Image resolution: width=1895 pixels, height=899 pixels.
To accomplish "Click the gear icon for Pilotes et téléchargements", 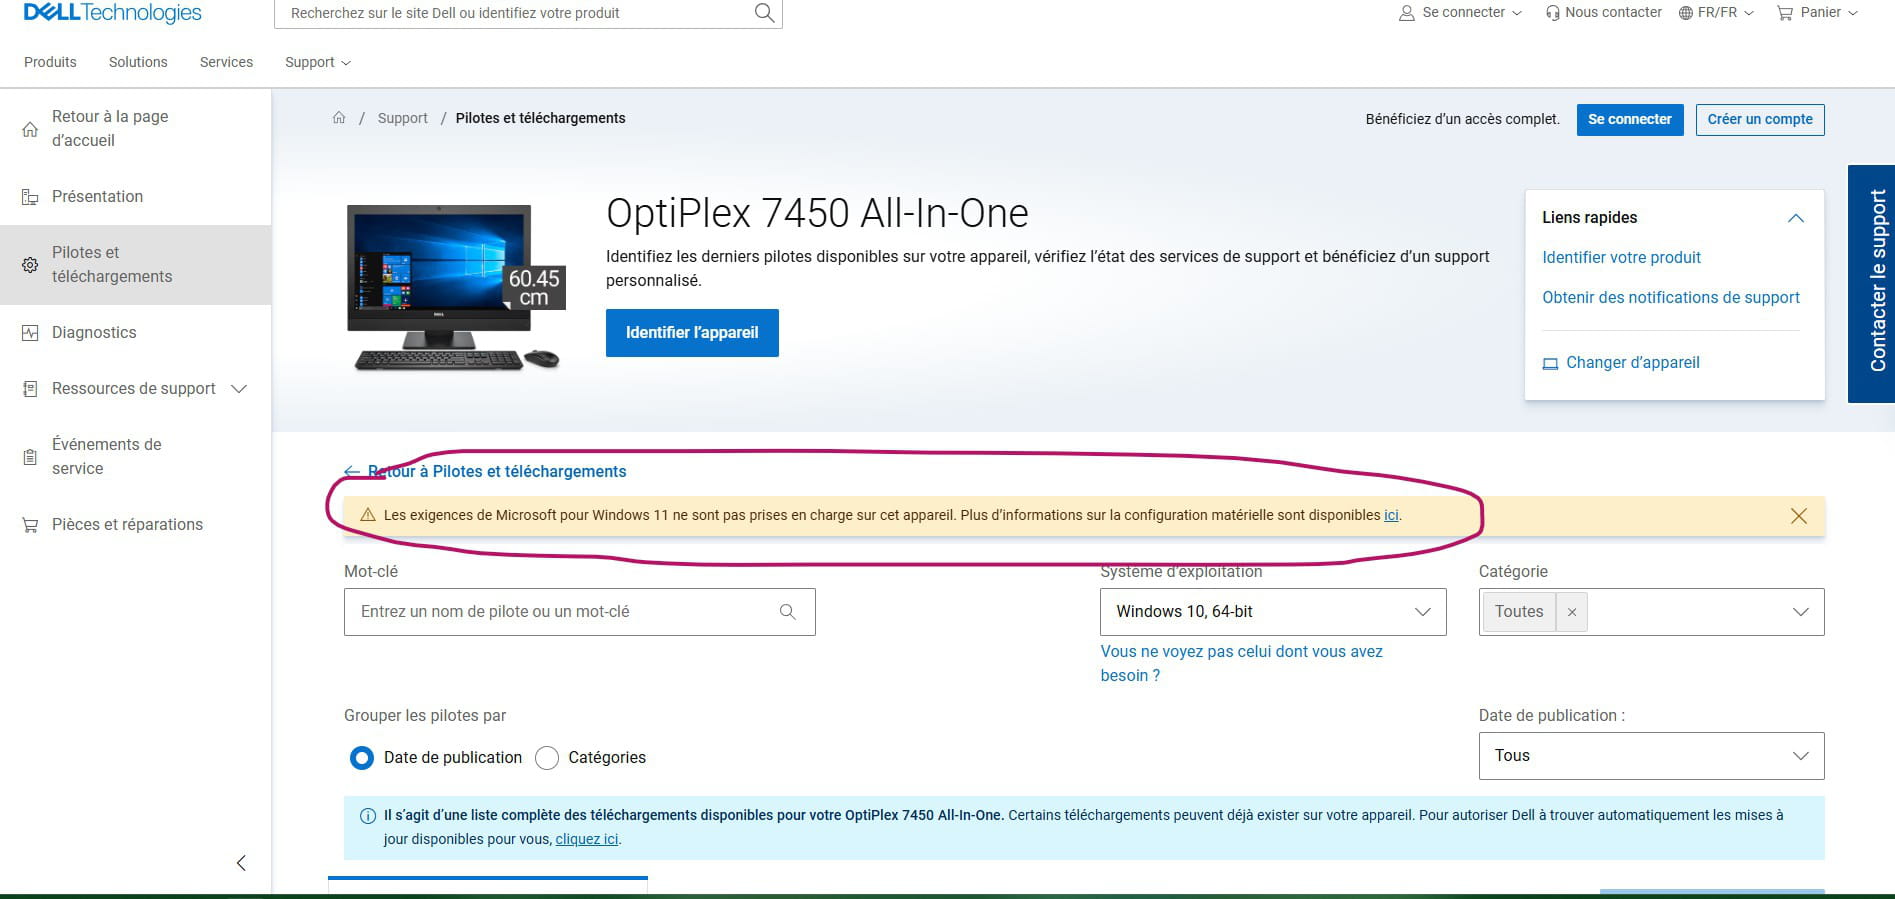I will click(30, 265).
